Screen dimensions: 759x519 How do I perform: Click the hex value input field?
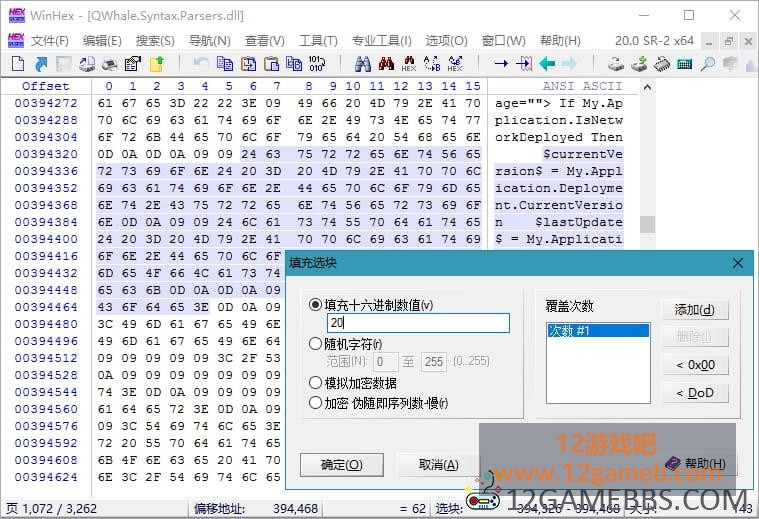coord(418,323)
